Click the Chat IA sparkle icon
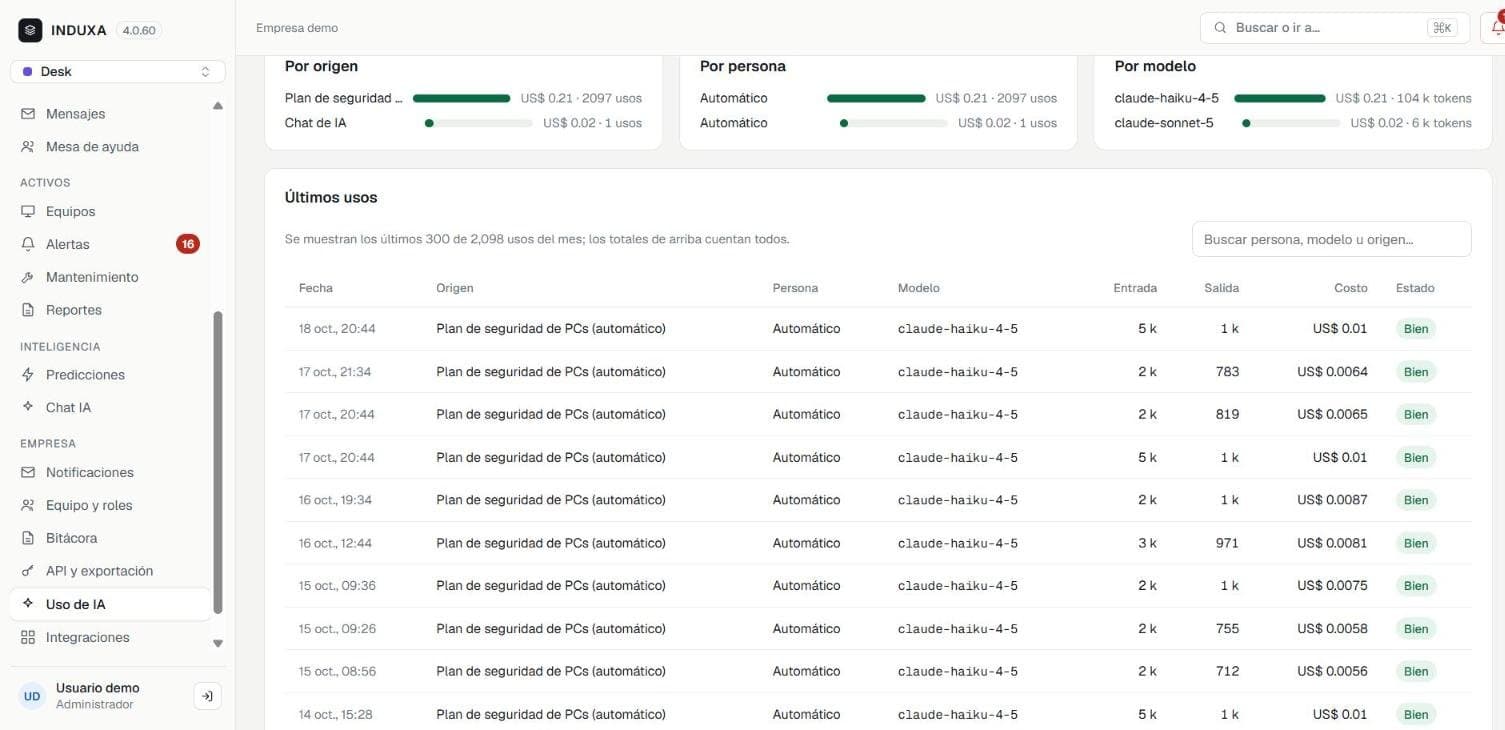 tap(28, 408)
